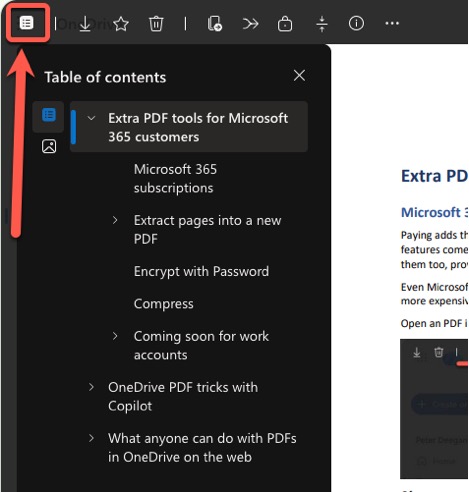The height and width of the screenshot is (492, 469).
Task: Click the Microsoft subheading in the document
Action: click(434, 212)
